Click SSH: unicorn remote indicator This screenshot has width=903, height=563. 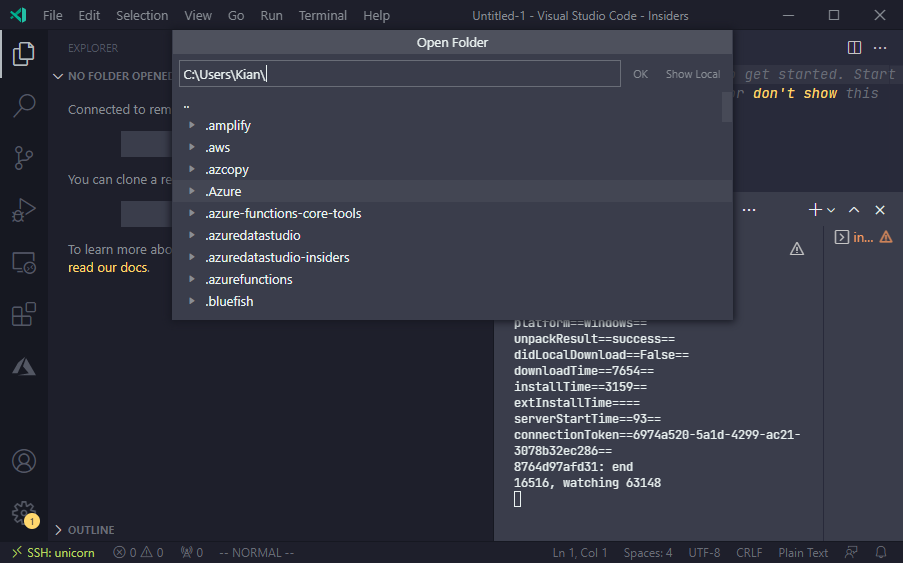pos(54,553)
